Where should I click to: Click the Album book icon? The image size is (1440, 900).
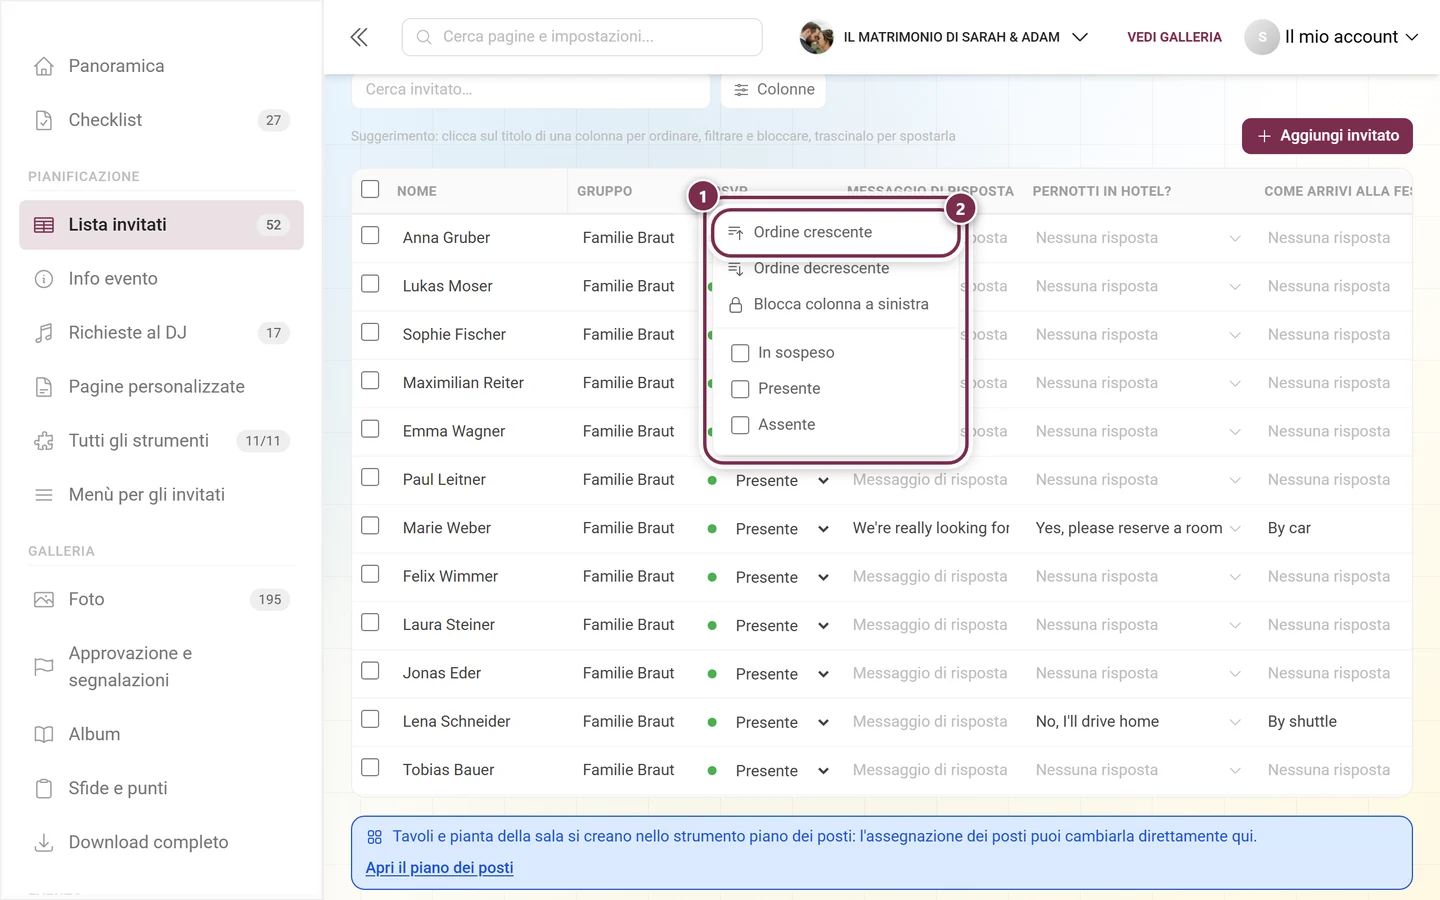point(44,734)
